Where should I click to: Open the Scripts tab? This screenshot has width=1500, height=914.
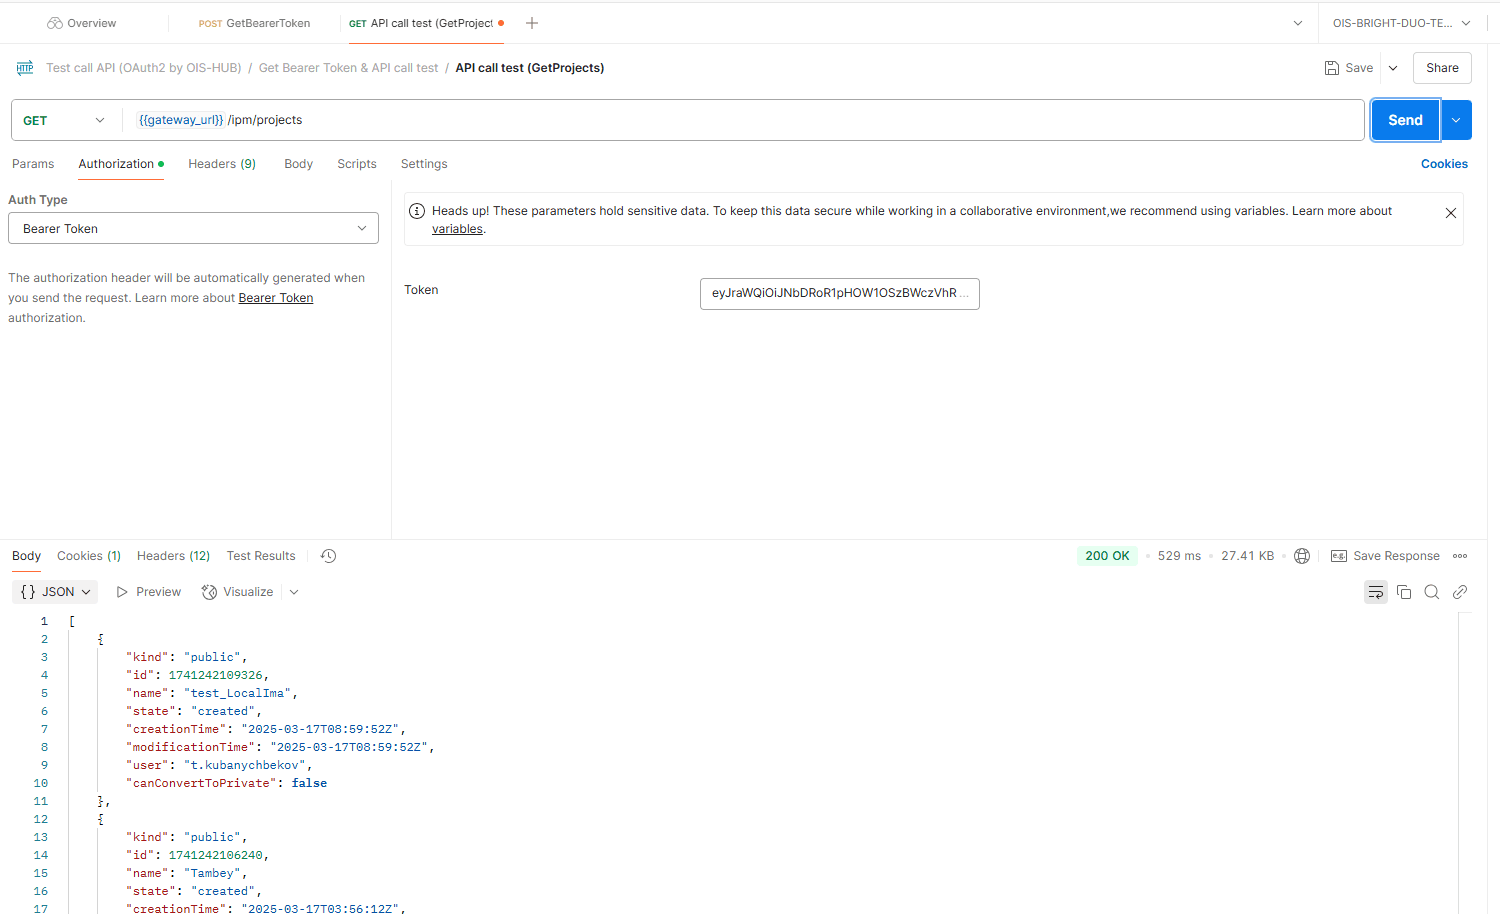point(357,164)
